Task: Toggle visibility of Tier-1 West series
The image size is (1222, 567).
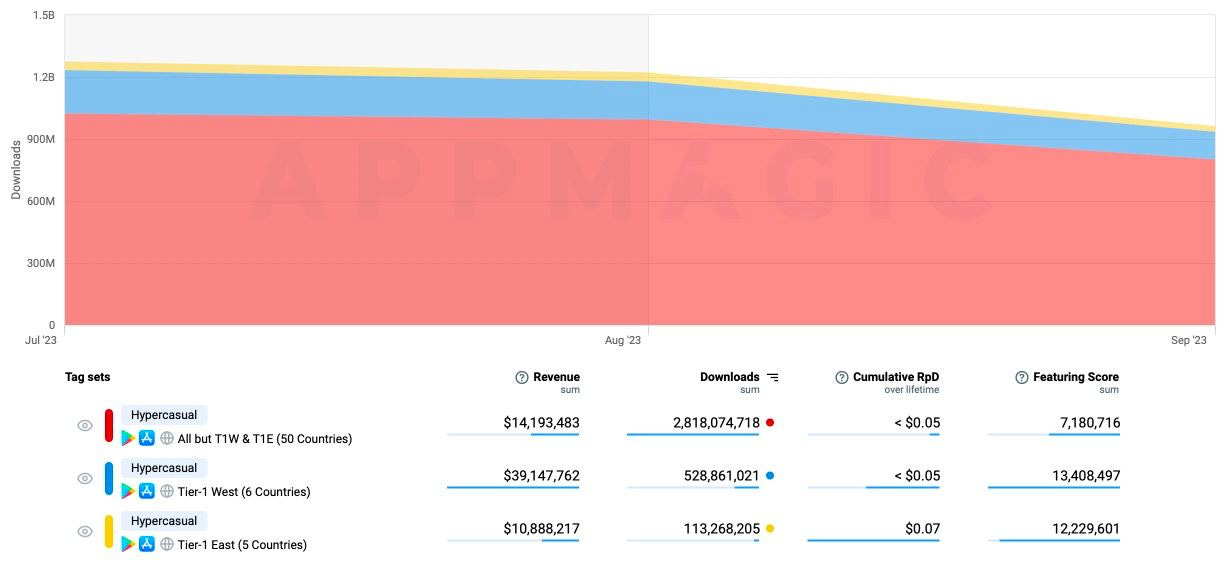Action: pos(85,479)
